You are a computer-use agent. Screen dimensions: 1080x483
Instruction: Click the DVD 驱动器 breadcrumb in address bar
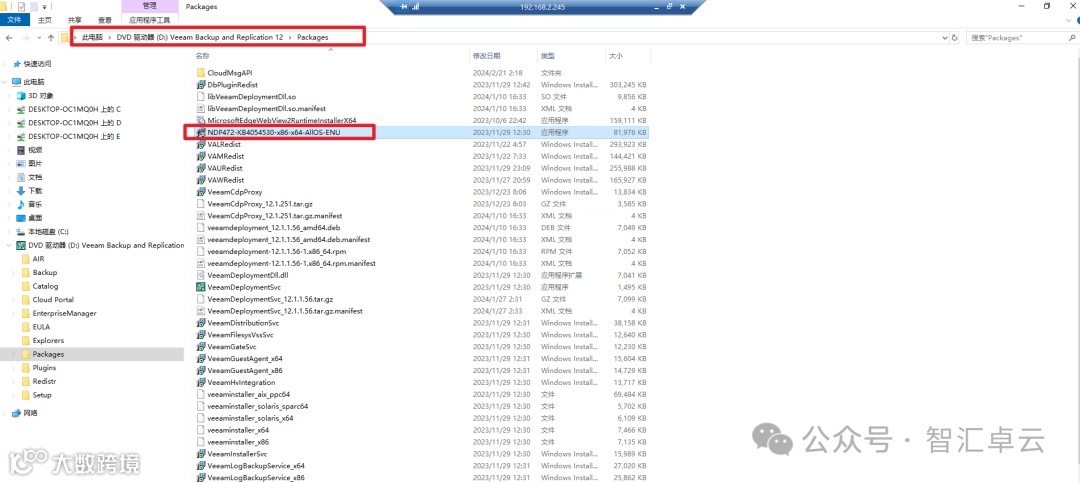coord(200,37)
